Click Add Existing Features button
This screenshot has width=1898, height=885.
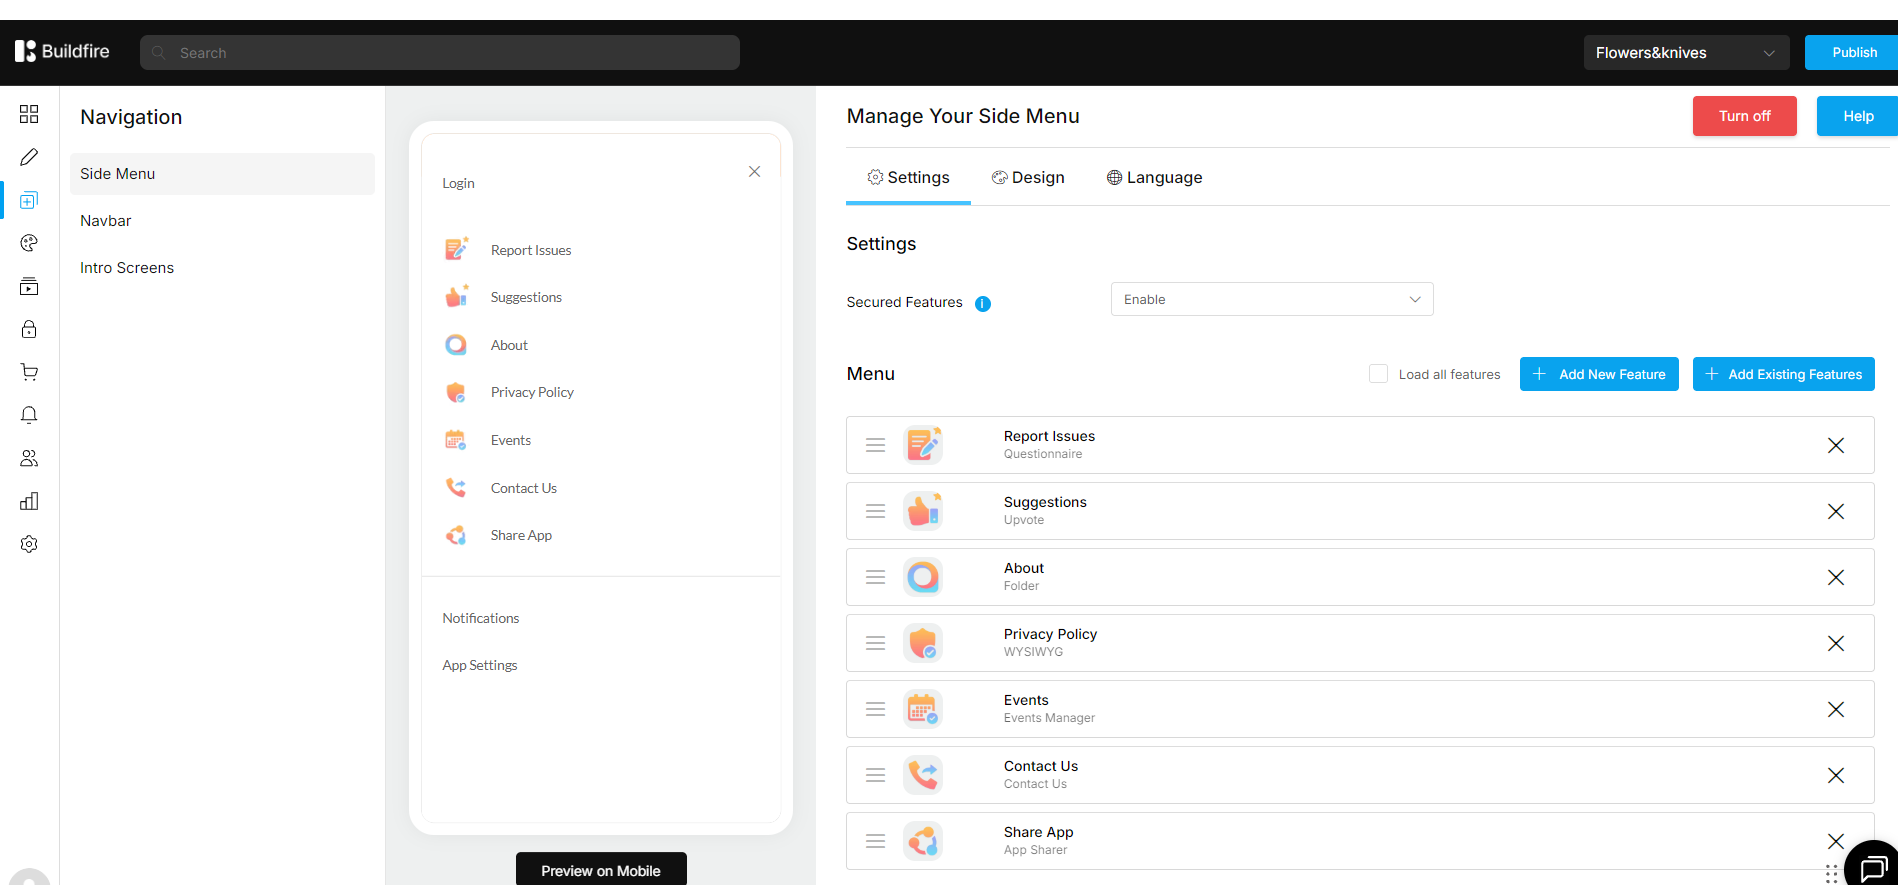(x=1784, y=374)
